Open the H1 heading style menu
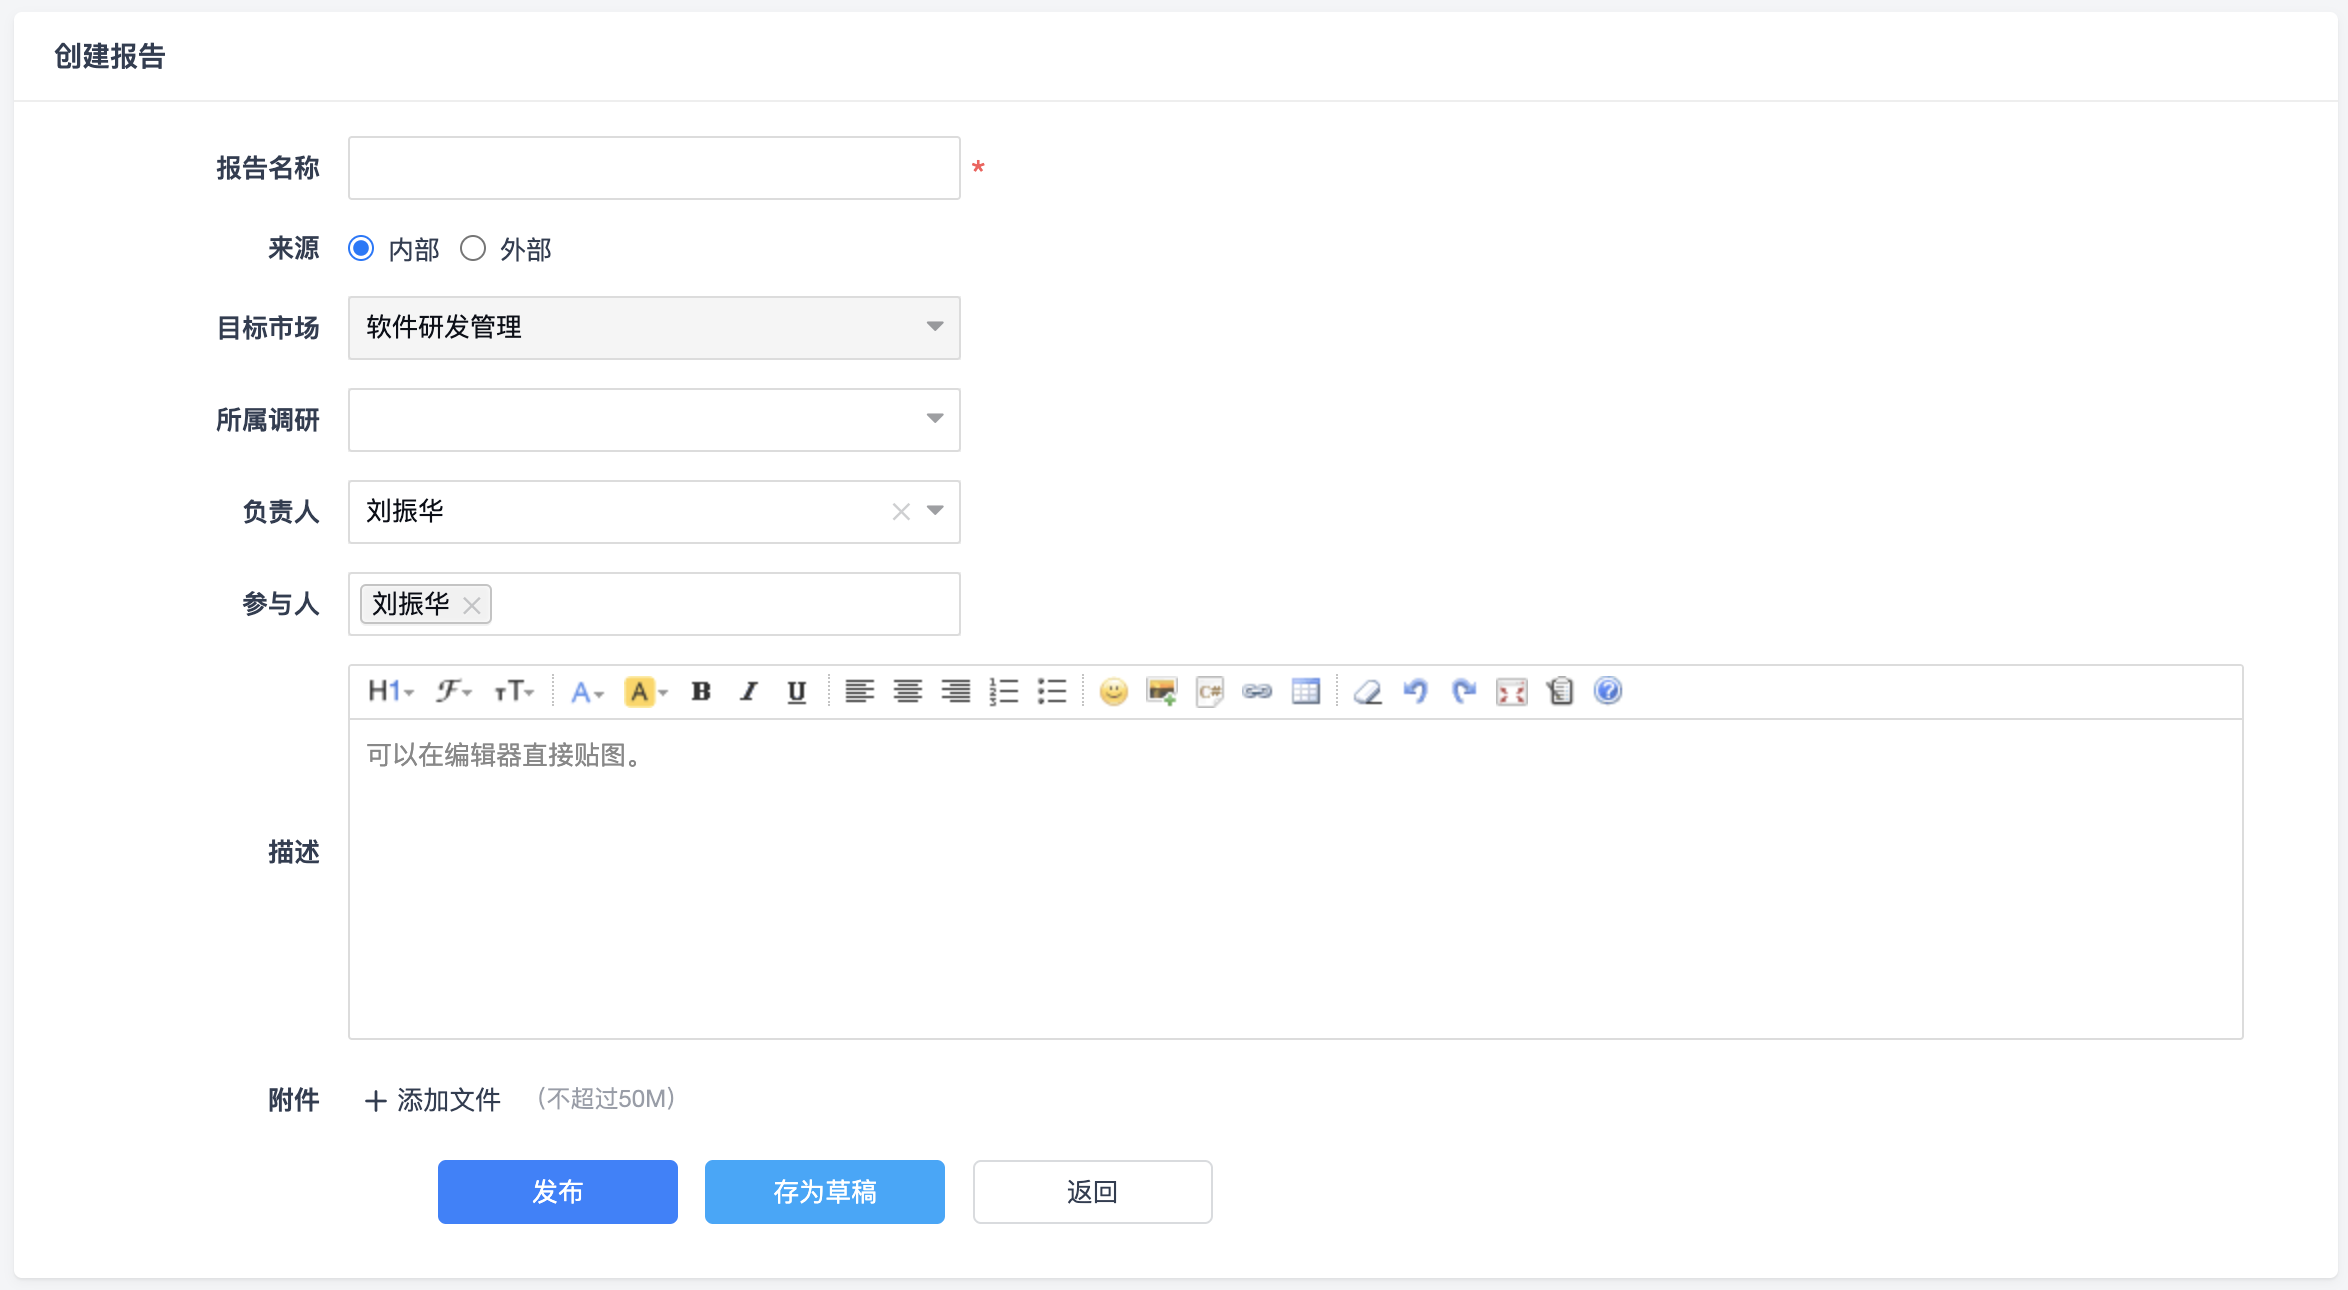The height and width of the screenshot is (1290, 2348). 390,691
